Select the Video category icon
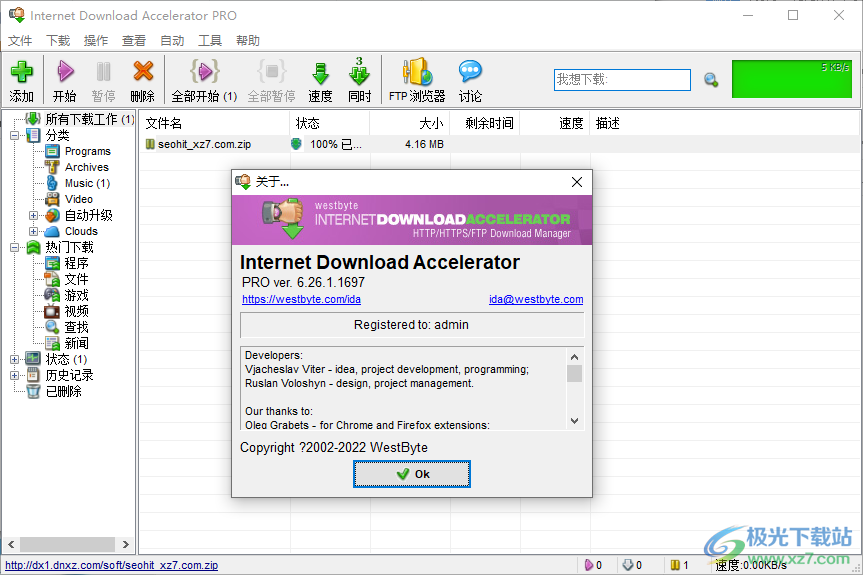This screenshot has height=575, width=863. [52, 199]
